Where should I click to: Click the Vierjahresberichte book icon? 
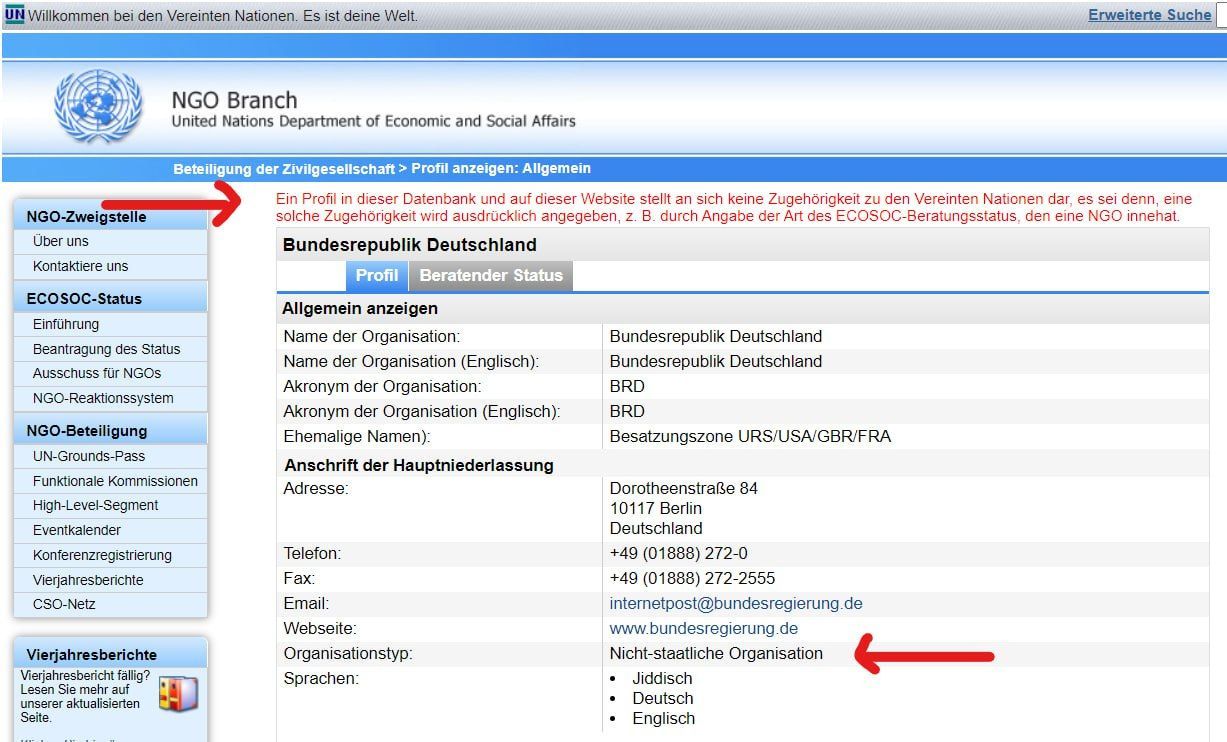tap(179, 693)
